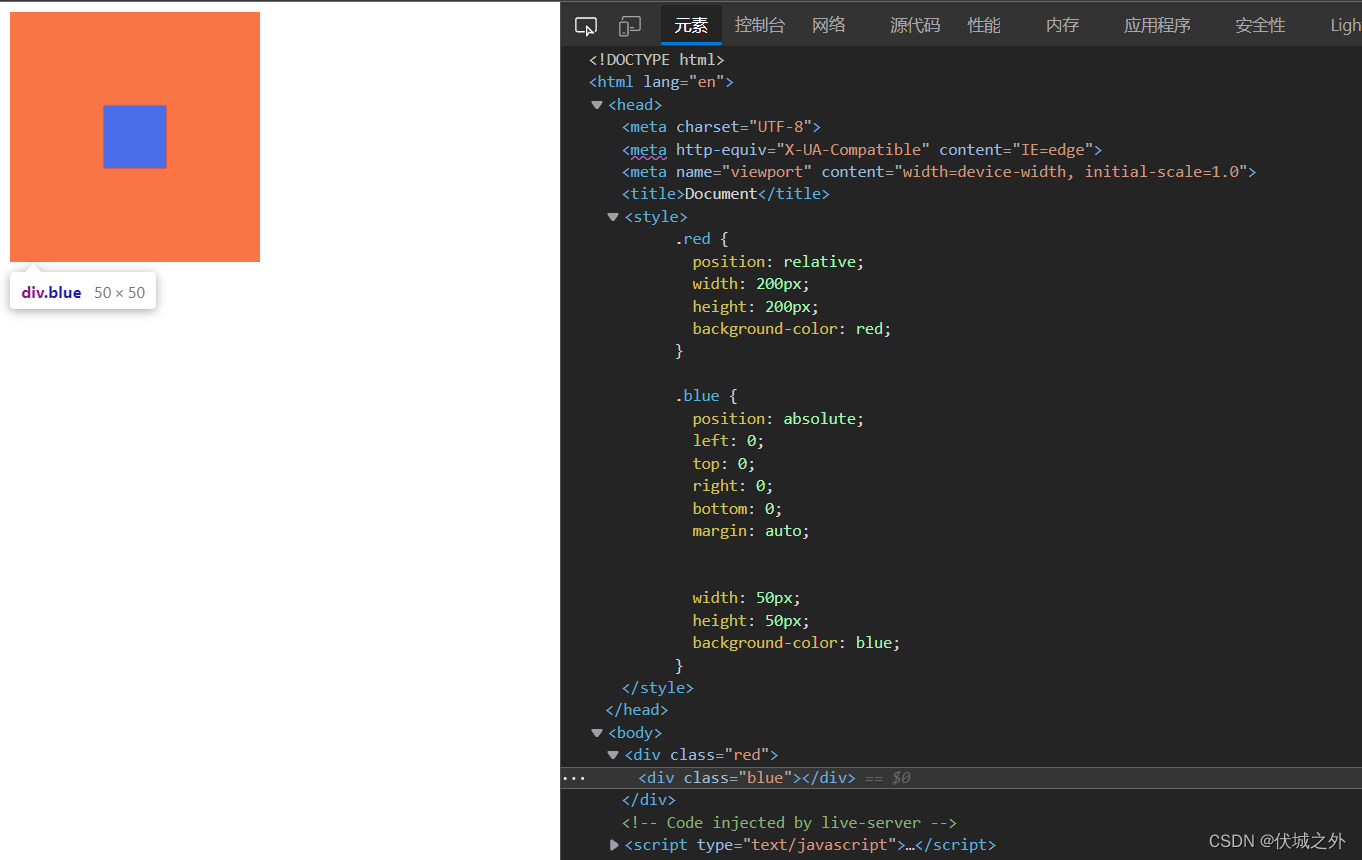
Task: Click the top: 0 line
Action: point(724,464)
